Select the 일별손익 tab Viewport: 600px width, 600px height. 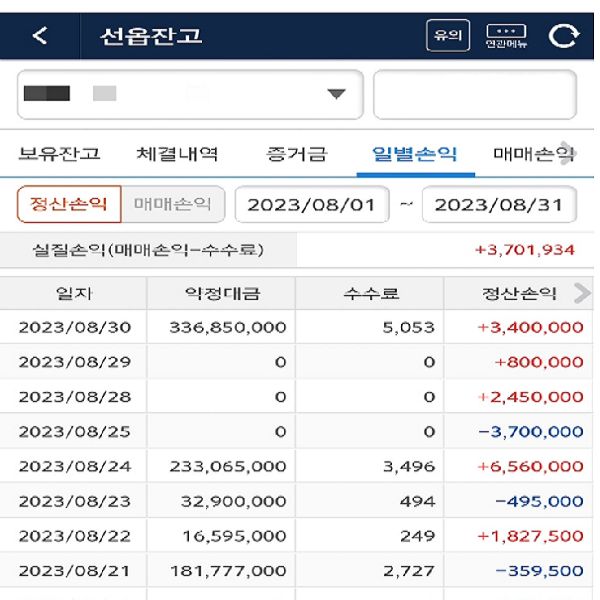click(x=414, y=154)
